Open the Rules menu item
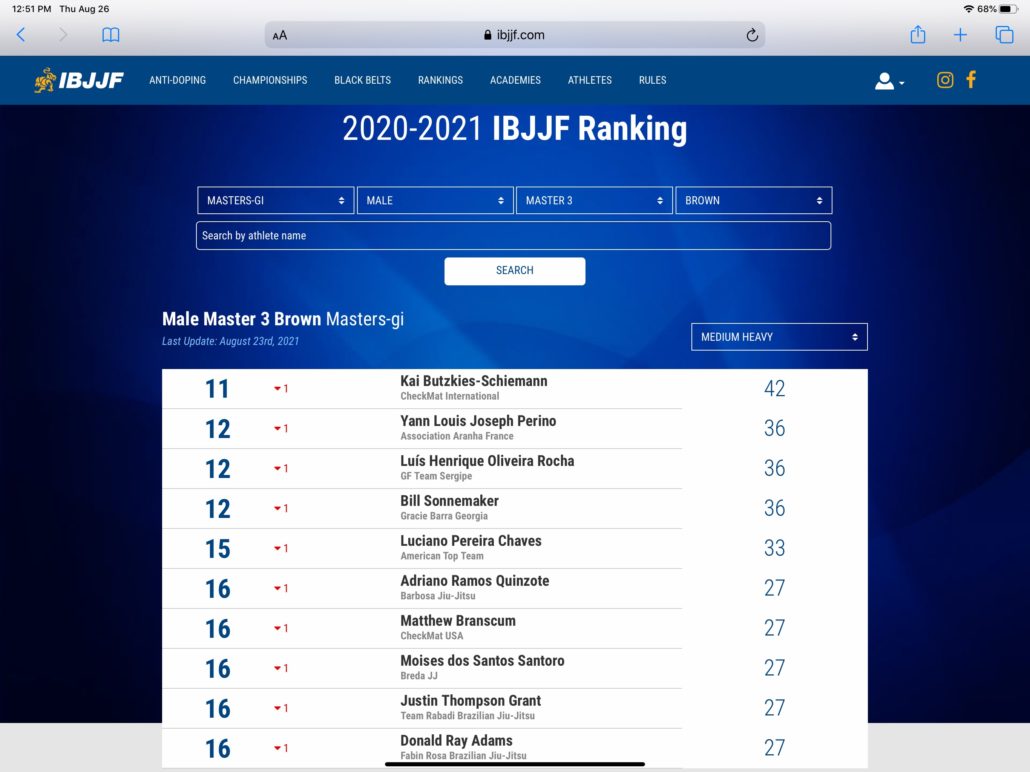 tap(652, 80)
